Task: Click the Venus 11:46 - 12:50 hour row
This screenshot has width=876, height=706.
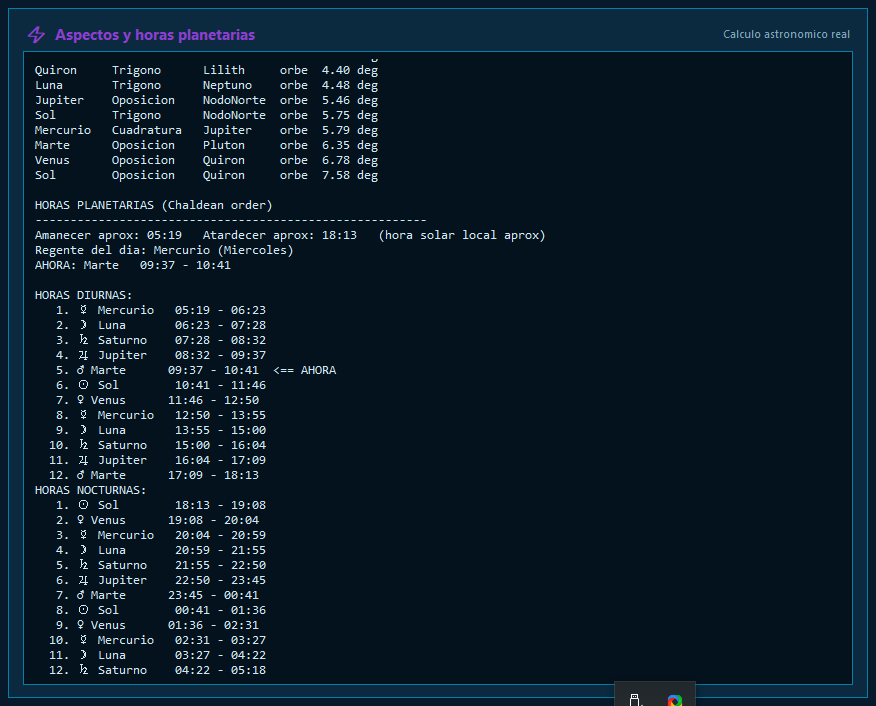Action: point(158,400)
